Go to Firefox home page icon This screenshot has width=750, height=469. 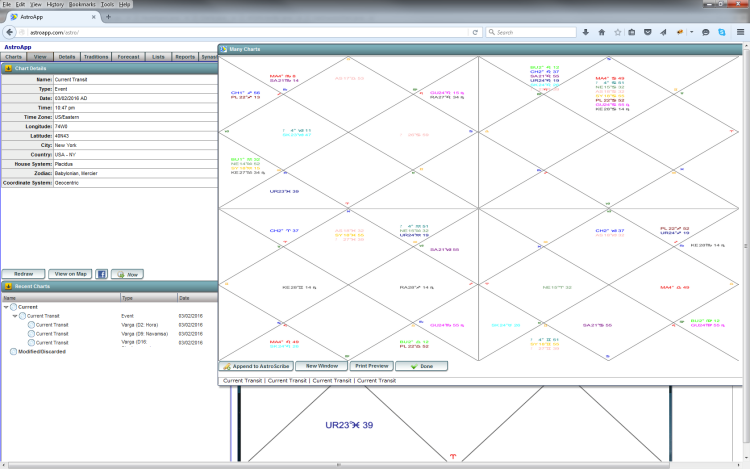[602, 32]
